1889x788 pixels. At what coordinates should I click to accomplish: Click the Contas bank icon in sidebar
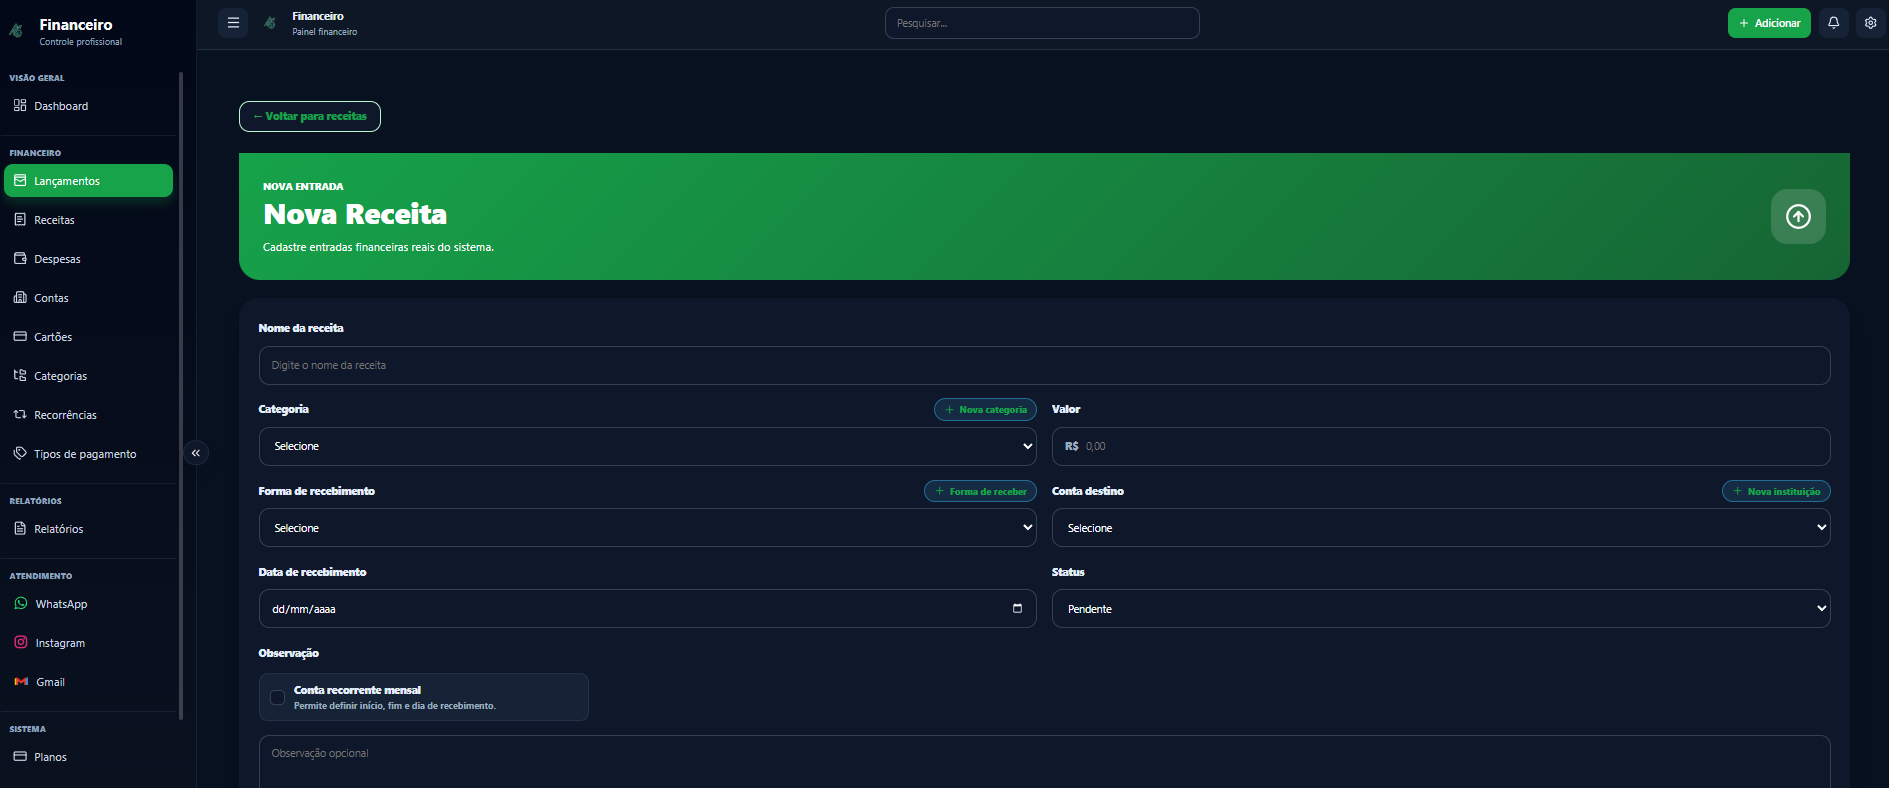20,297
